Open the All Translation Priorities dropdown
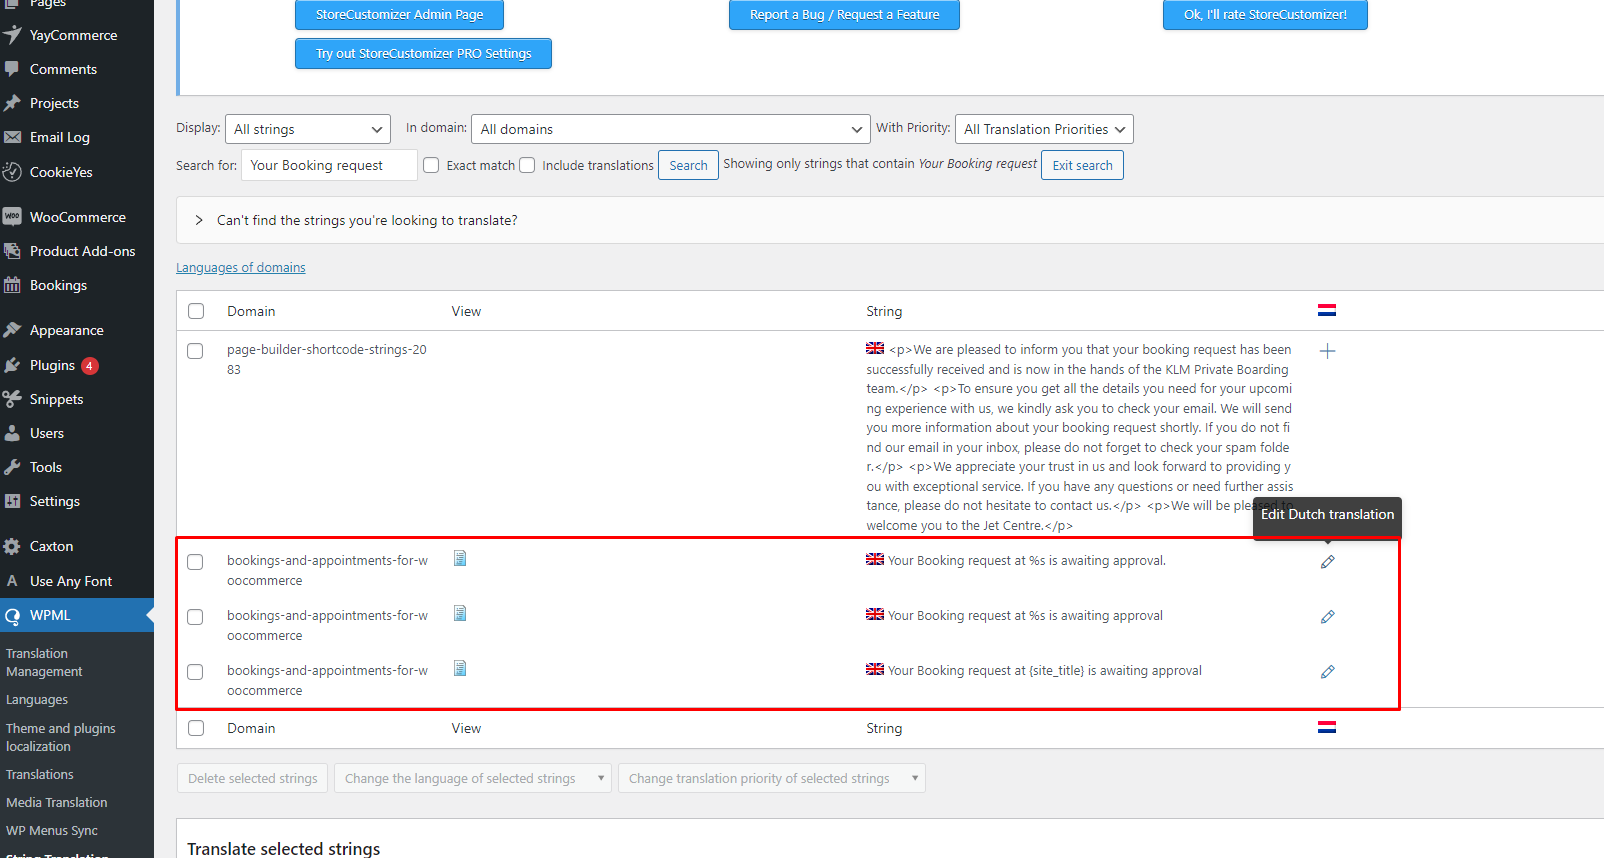The image size is (1604, 858). point(1044,129)
